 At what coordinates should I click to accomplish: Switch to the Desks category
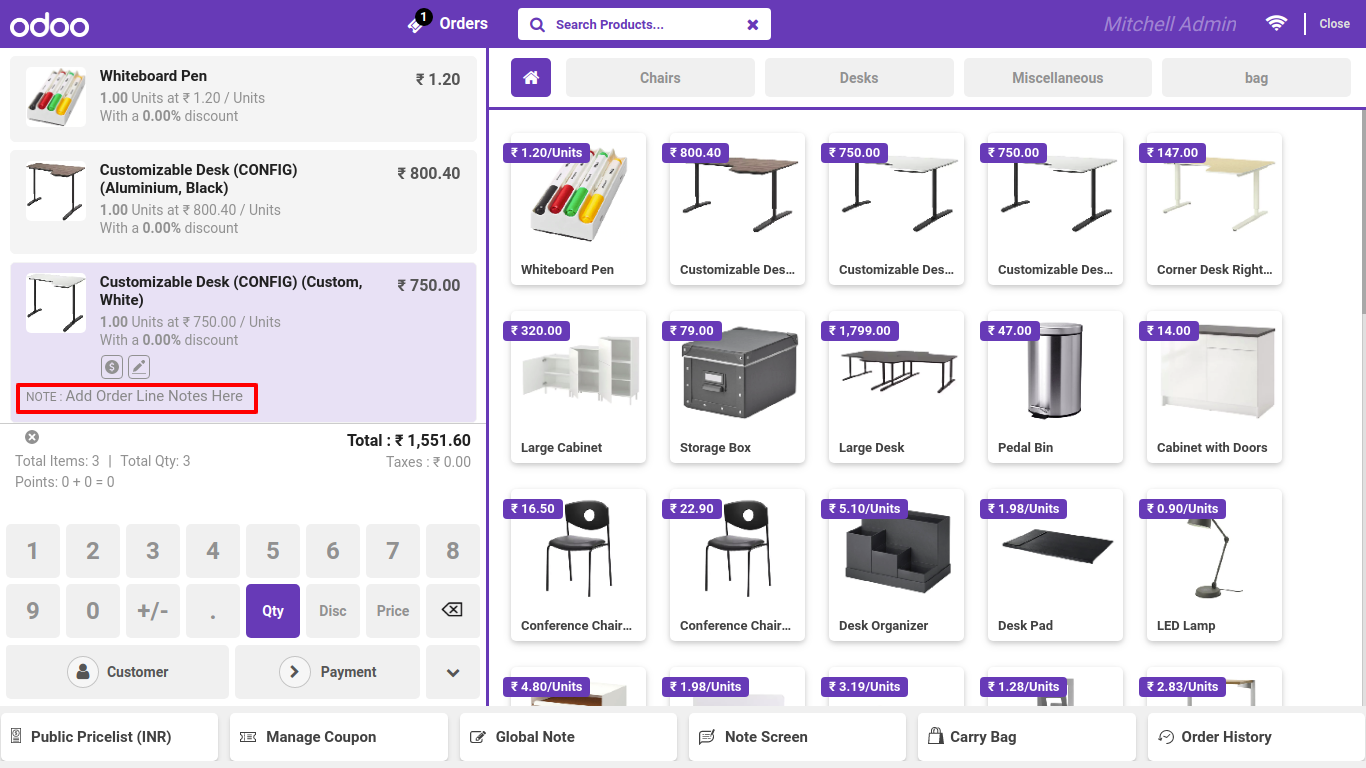click(859, 78)
